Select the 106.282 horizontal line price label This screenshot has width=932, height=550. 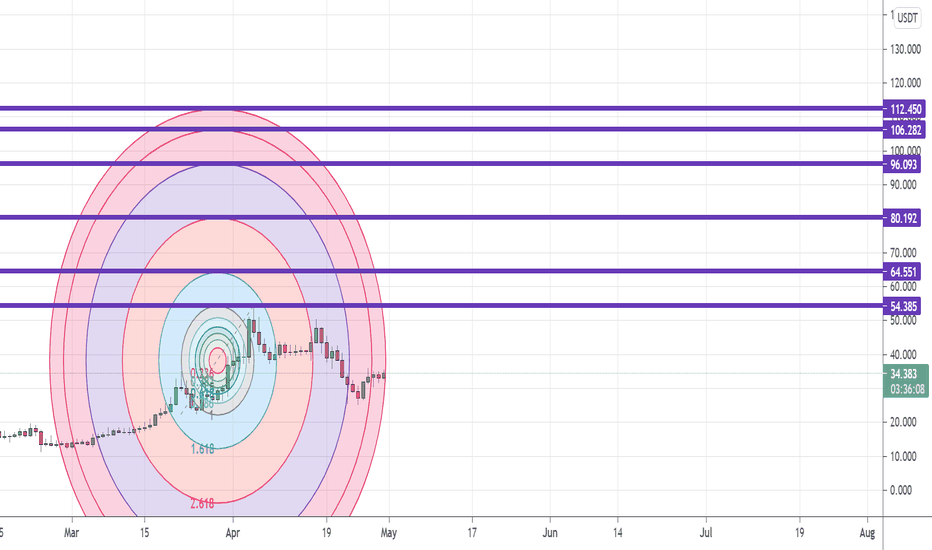[x=904, y=130]
